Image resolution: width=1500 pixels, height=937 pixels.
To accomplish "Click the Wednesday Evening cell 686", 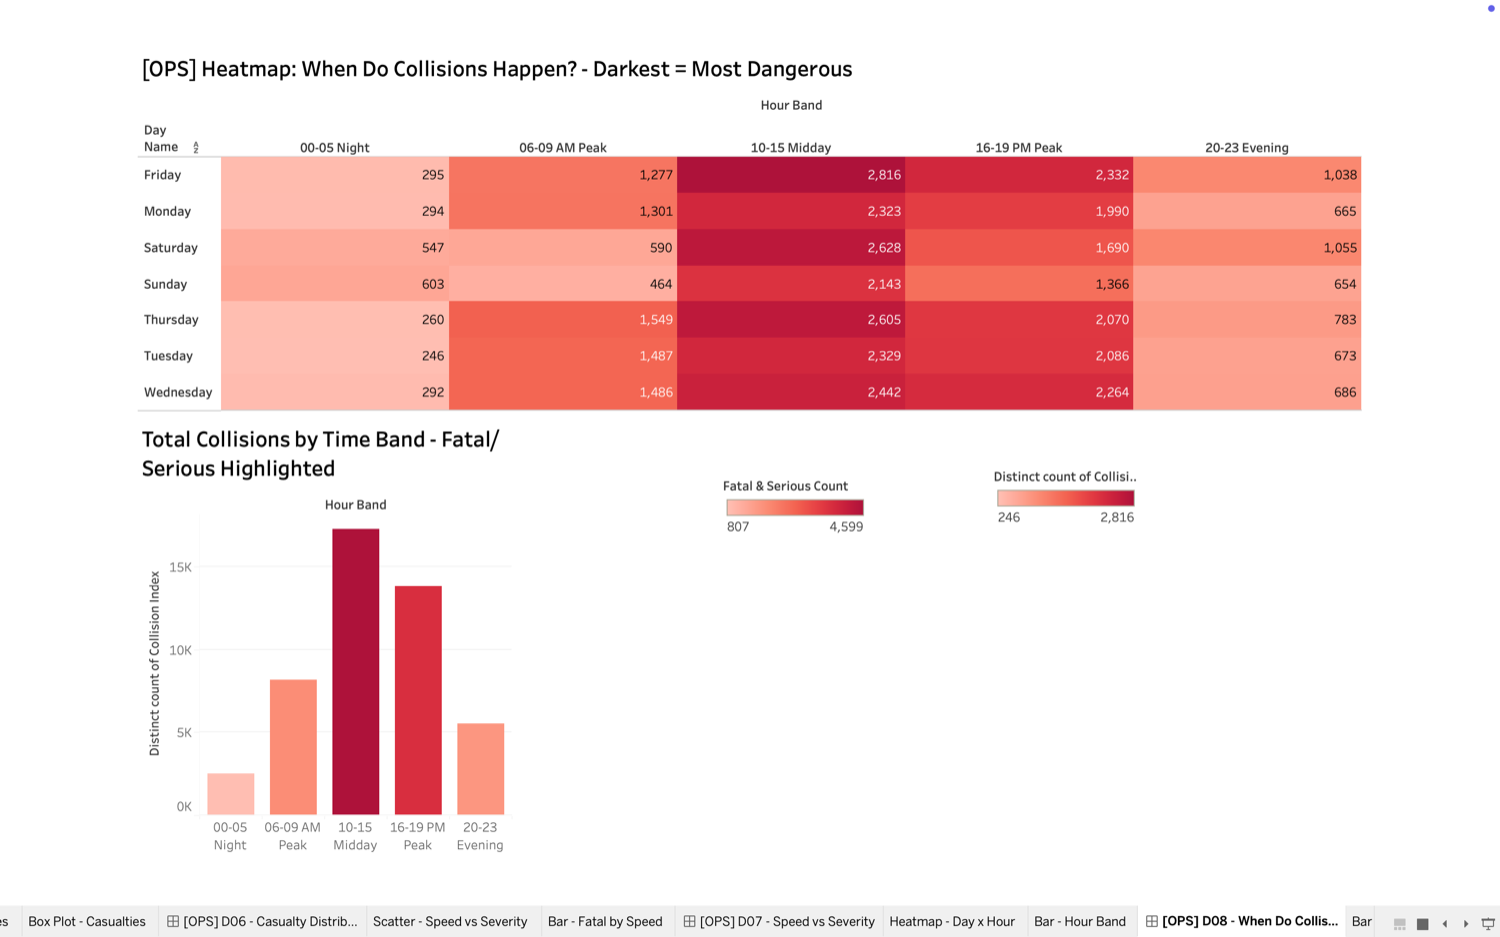I will point(1247,392).
